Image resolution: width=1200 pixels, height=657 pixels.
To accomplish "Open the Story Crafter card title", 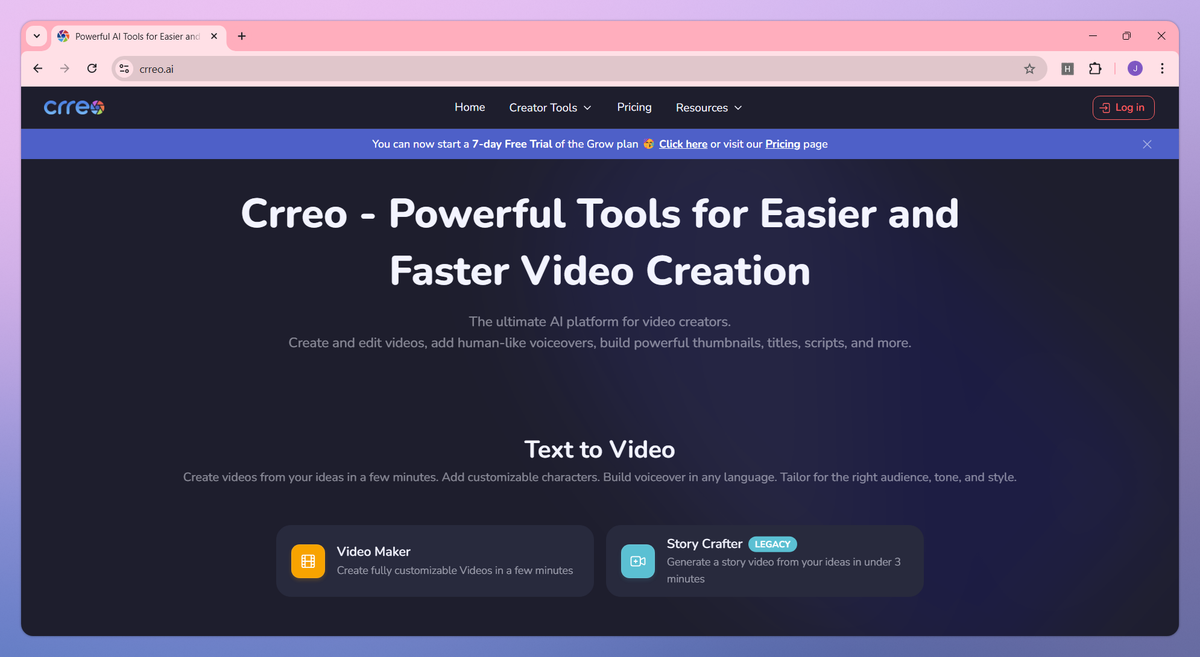I will (705, 544).
